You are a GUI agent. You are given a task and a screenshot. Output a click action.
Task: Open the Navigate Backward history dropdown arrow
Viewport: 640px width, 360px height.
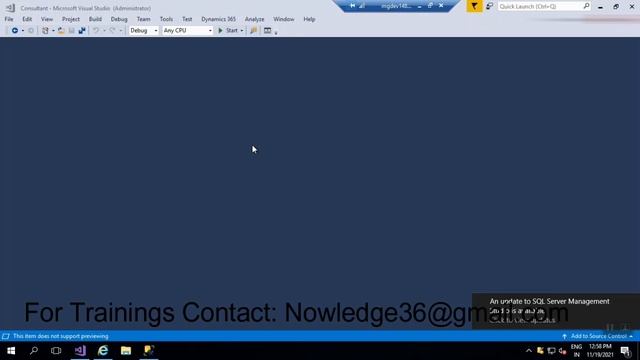point(22,31)
